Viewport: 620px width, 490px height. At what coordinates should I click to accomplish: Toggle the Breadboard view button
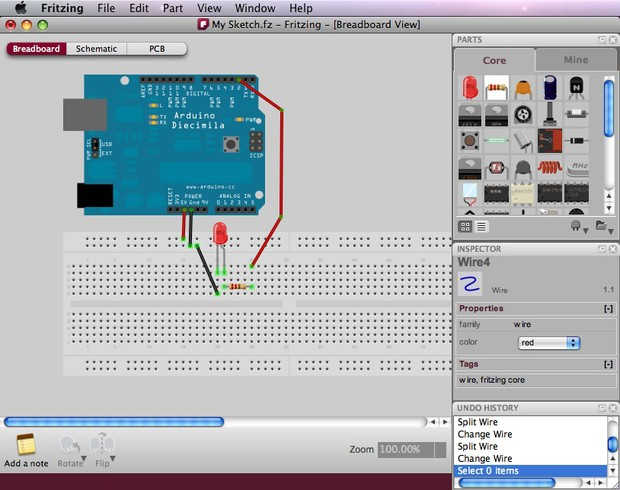point(36,48)
